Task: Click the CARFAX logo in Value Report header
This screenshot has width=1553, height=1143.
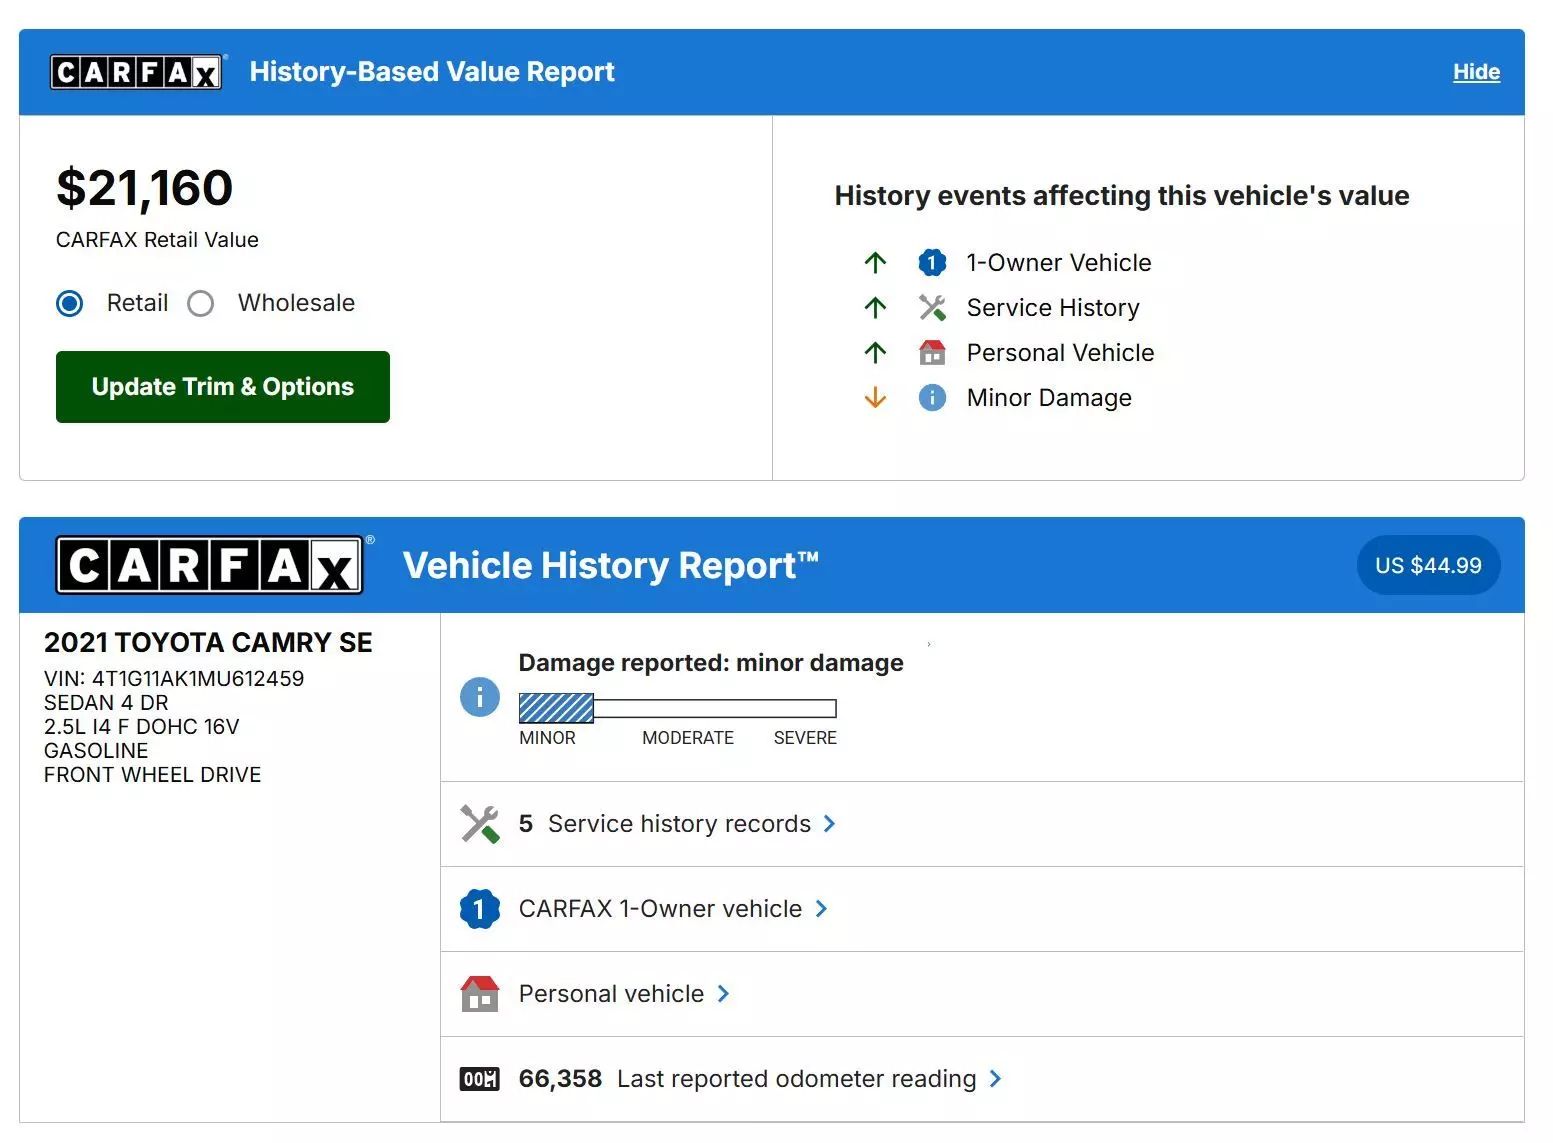Action: pos(136,72)
